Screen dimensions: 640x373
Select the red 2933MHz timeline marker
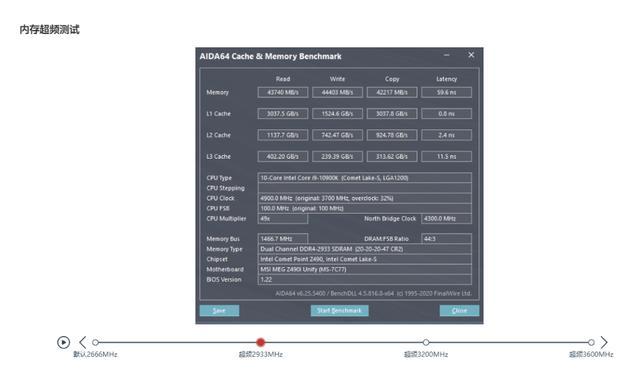[260, 342]
